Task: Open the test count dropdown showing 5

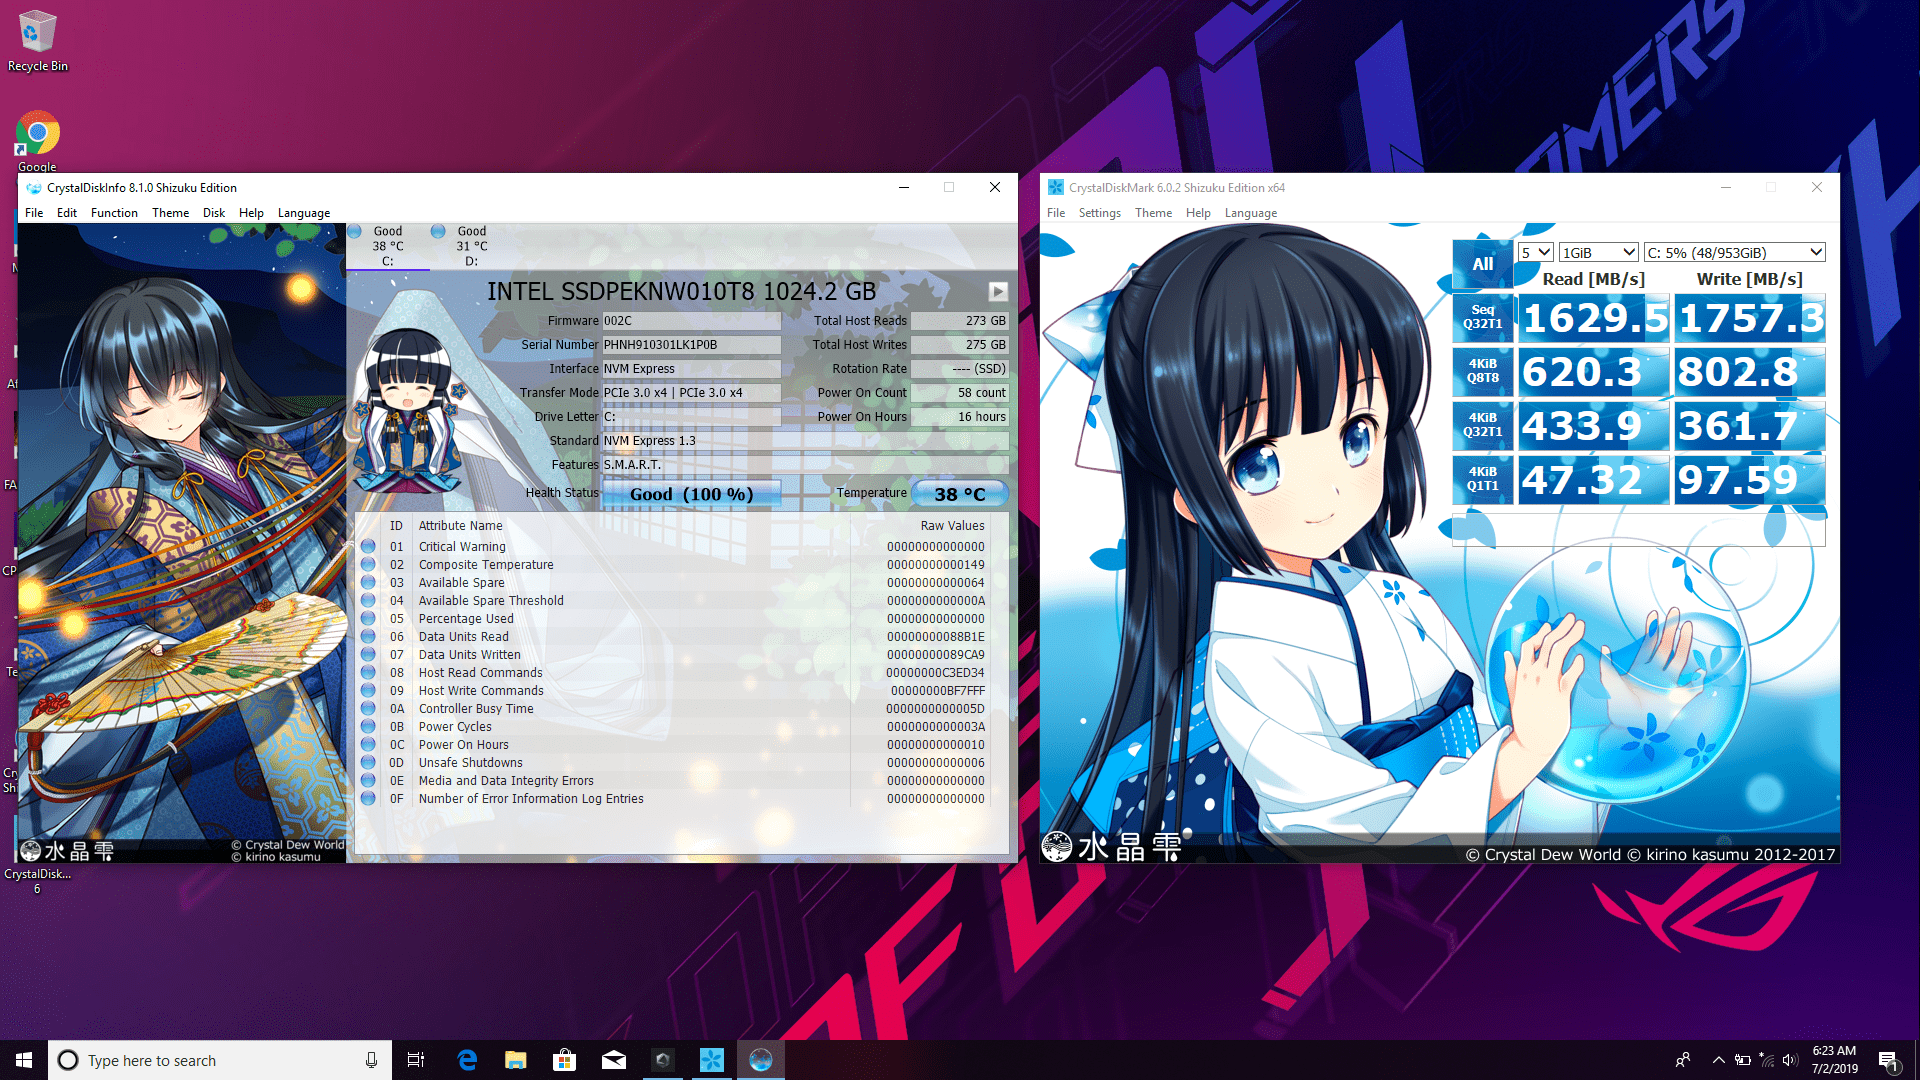Action: (1535, 253)
